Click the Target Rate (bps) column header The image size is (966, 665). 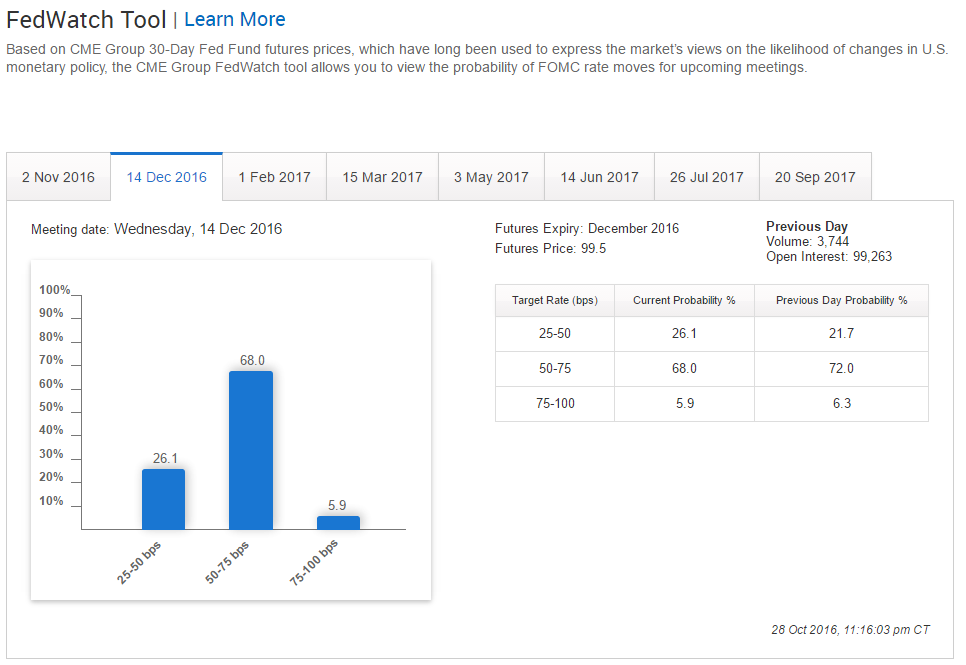(x=554, y=300)
